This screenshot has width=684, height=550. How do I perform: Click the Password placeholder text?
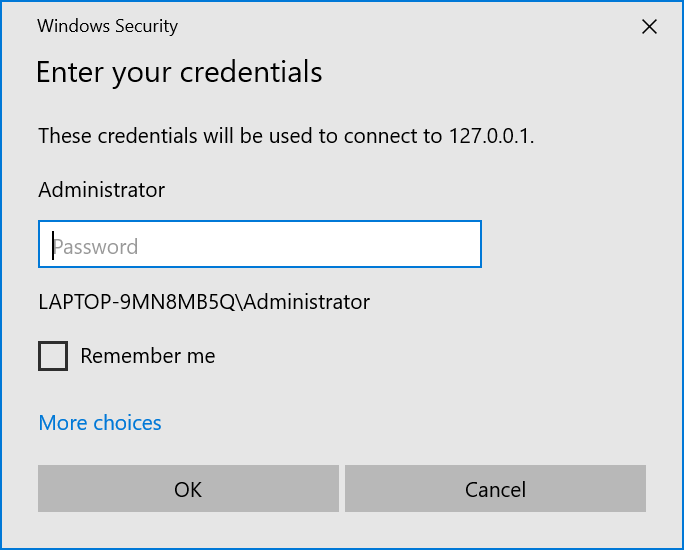tap(96, 247)
